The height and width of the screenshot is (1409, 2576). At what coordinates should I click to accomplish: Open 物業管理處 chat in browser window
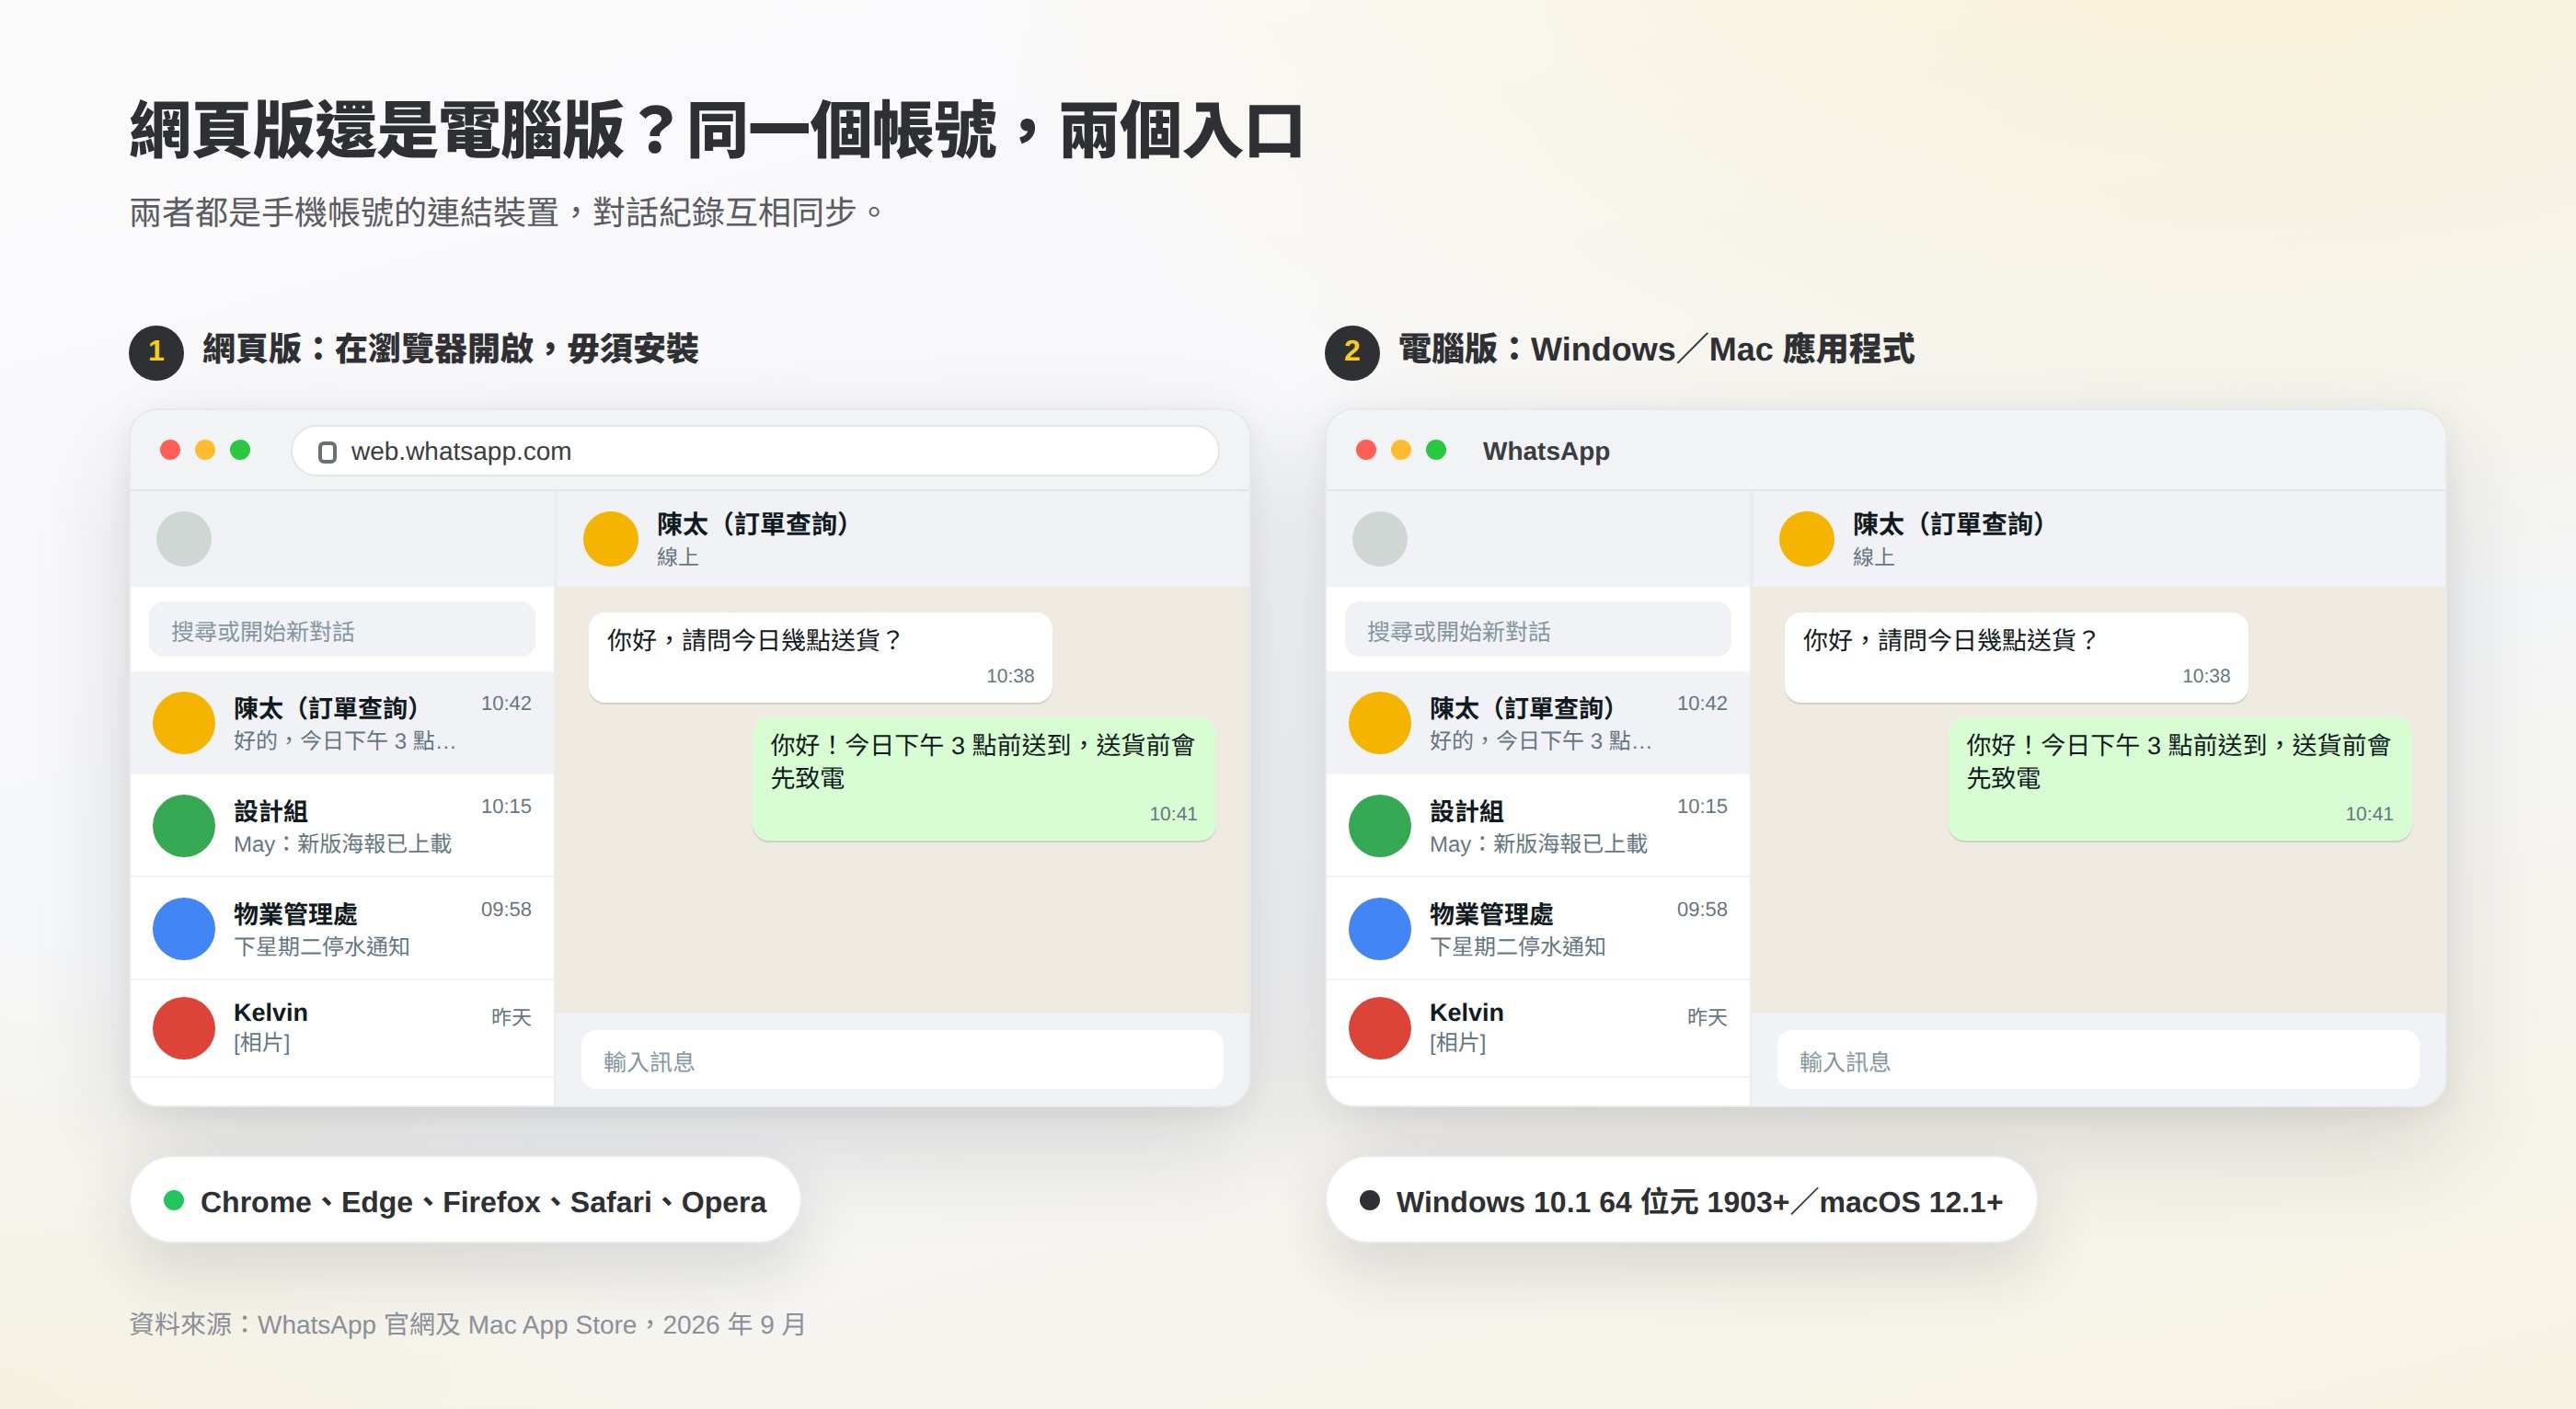tap(342, 929)
